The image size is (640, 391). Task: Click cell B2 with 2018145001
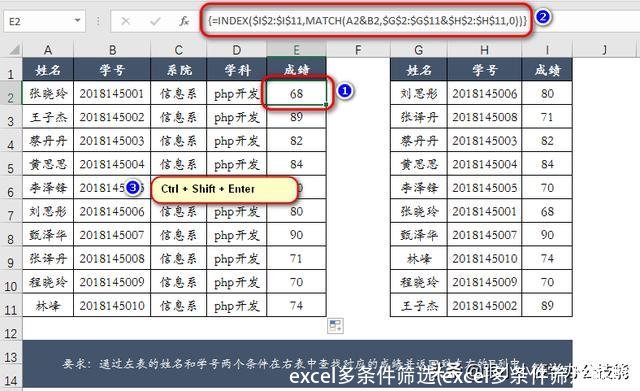(x=112, y=93)
